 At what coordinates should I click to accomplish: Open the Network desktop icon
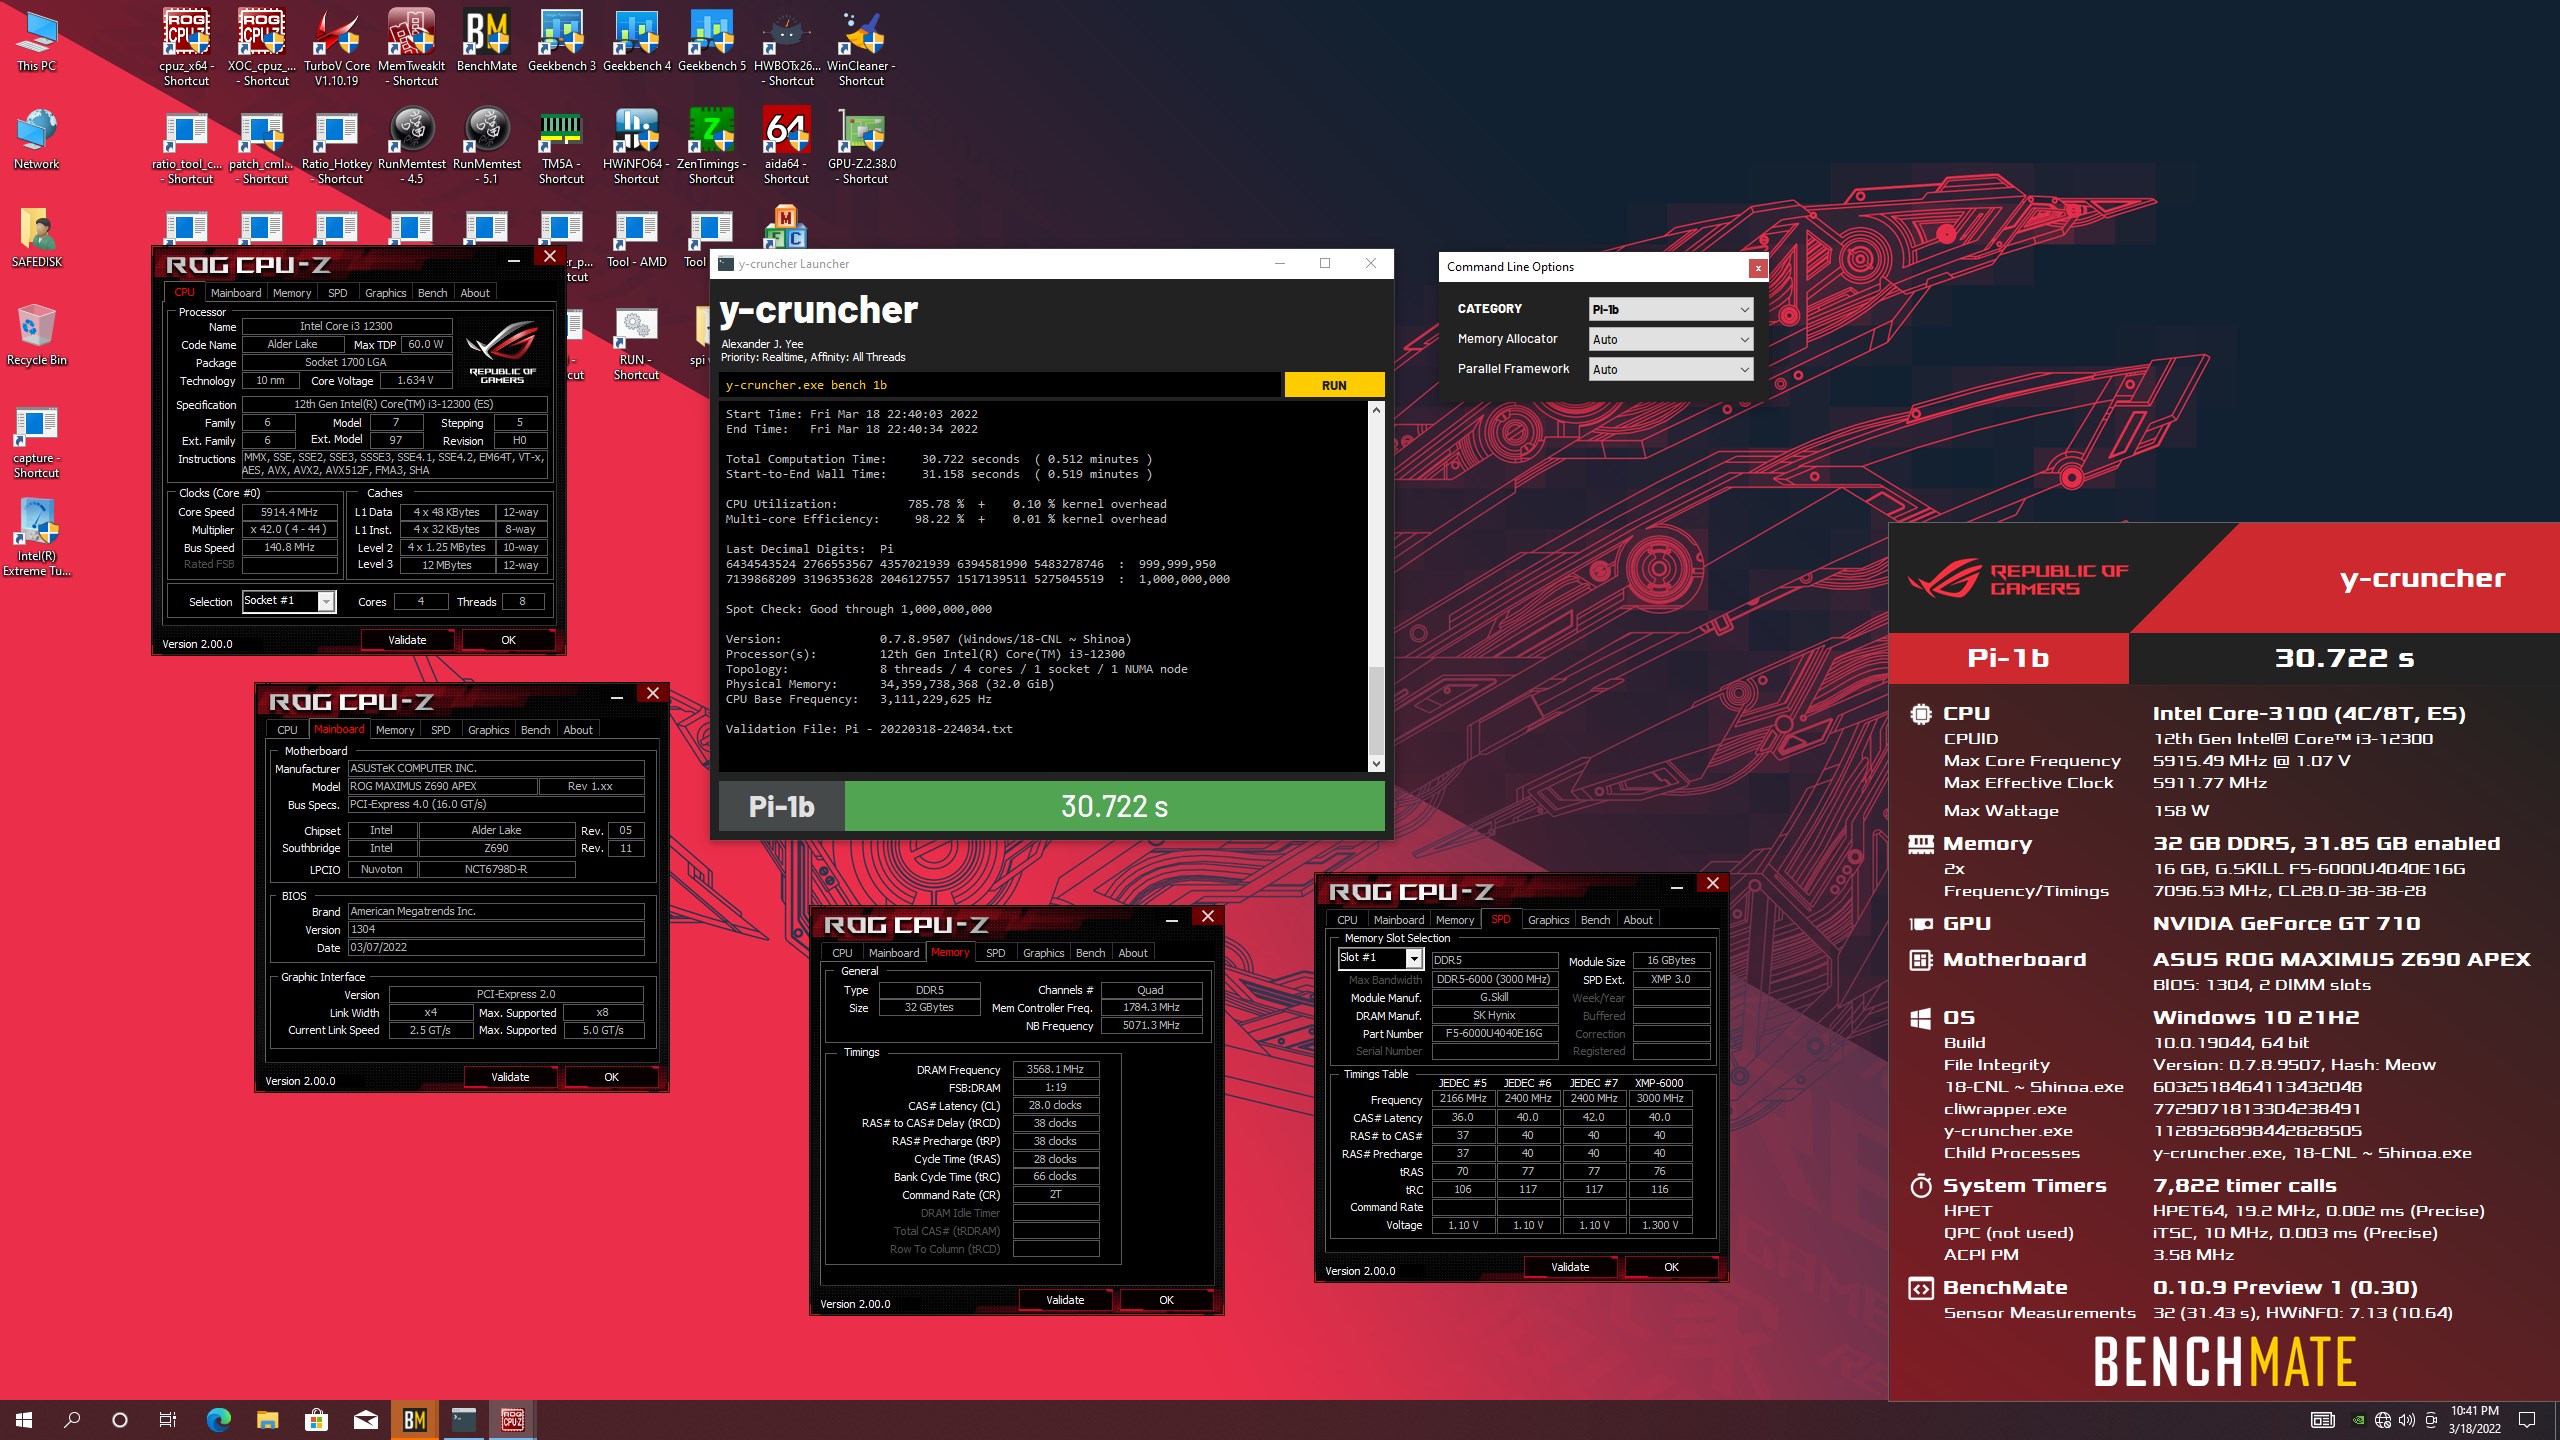point(37,138)
